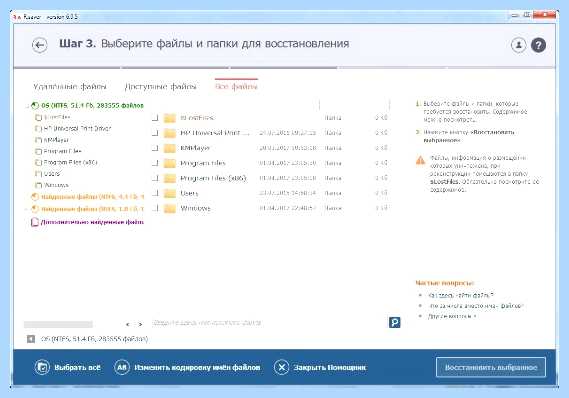Open the second FAQ link about file contents
The height and width of the screenshot is (398, 569).
[x=475, y=306]
